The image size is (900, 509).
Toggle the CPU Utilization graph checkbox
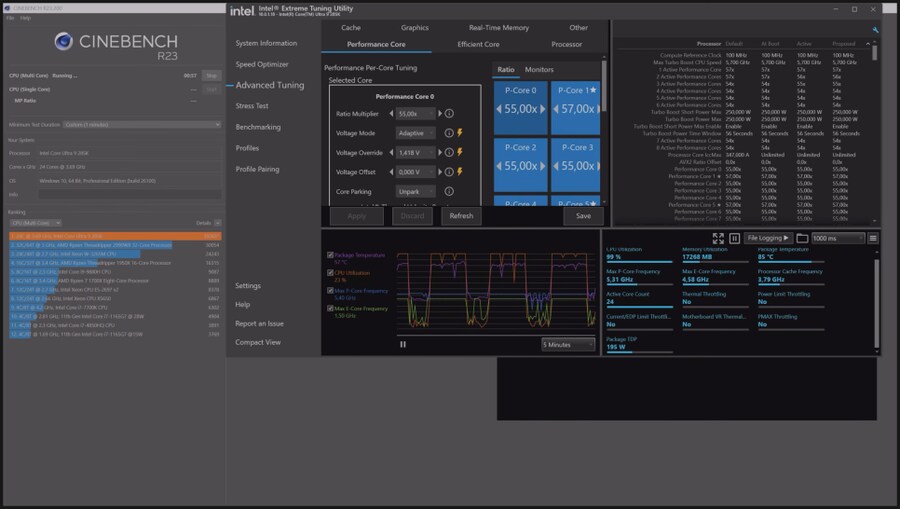point(331,272)
